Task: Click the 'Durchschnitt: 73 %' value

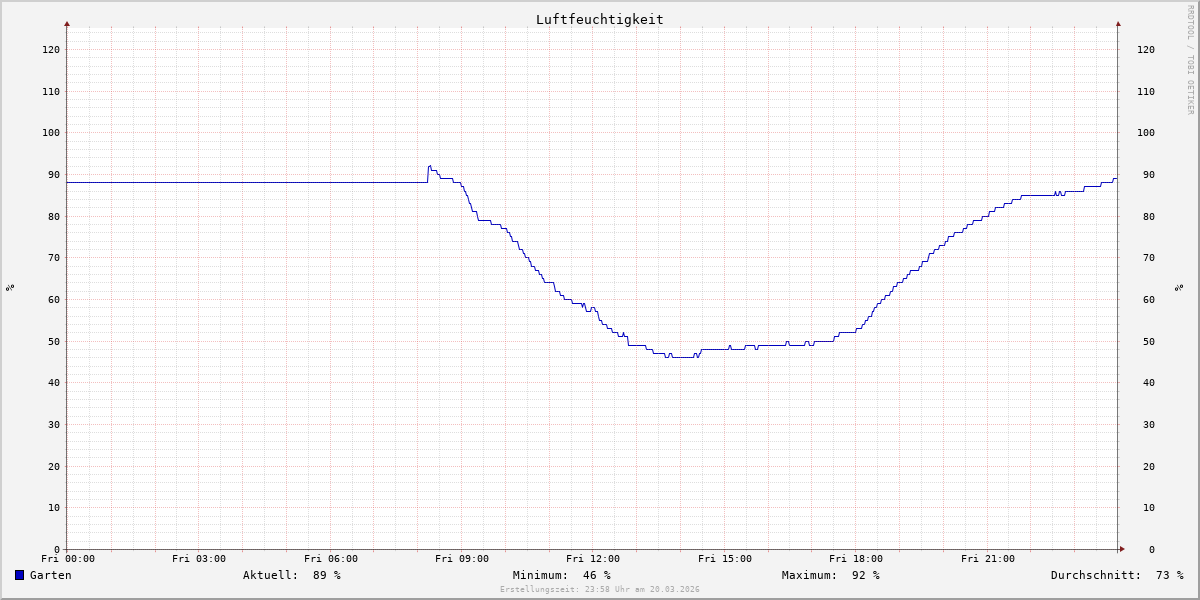Action: [1117, 575]
